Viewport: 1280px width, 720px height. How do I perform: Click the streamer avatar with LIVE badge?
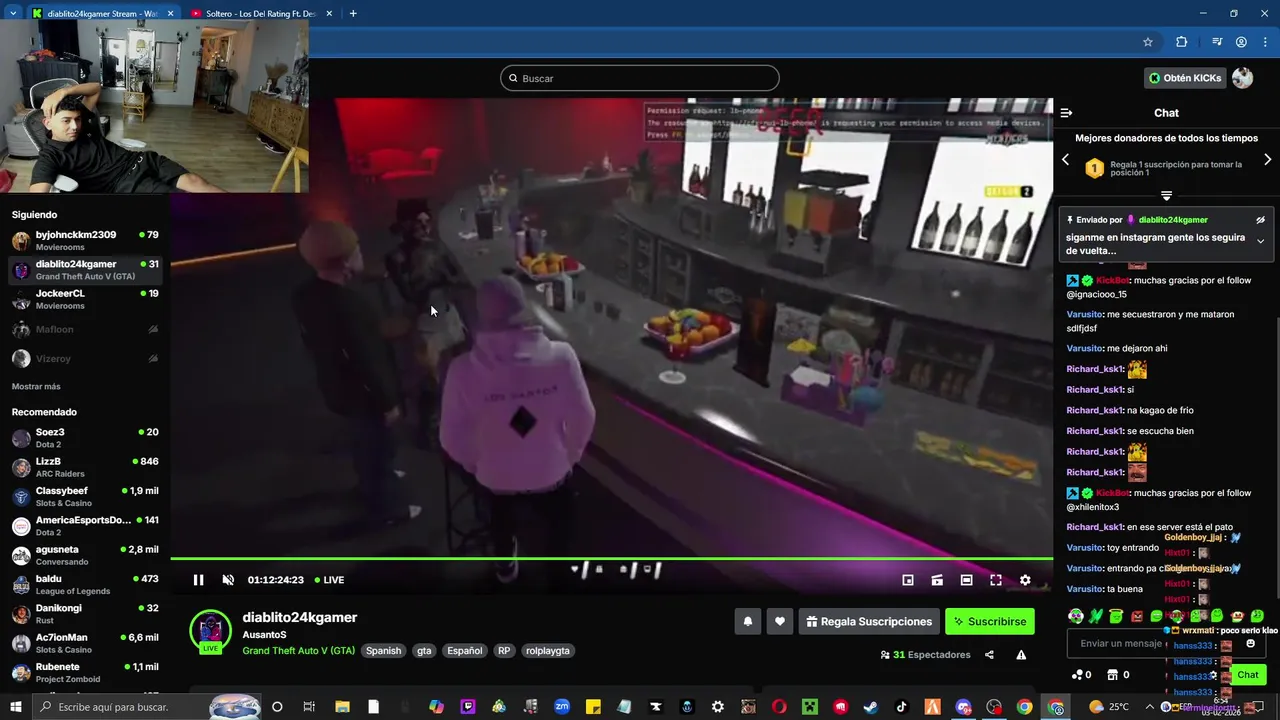click(x=210, y=631)
